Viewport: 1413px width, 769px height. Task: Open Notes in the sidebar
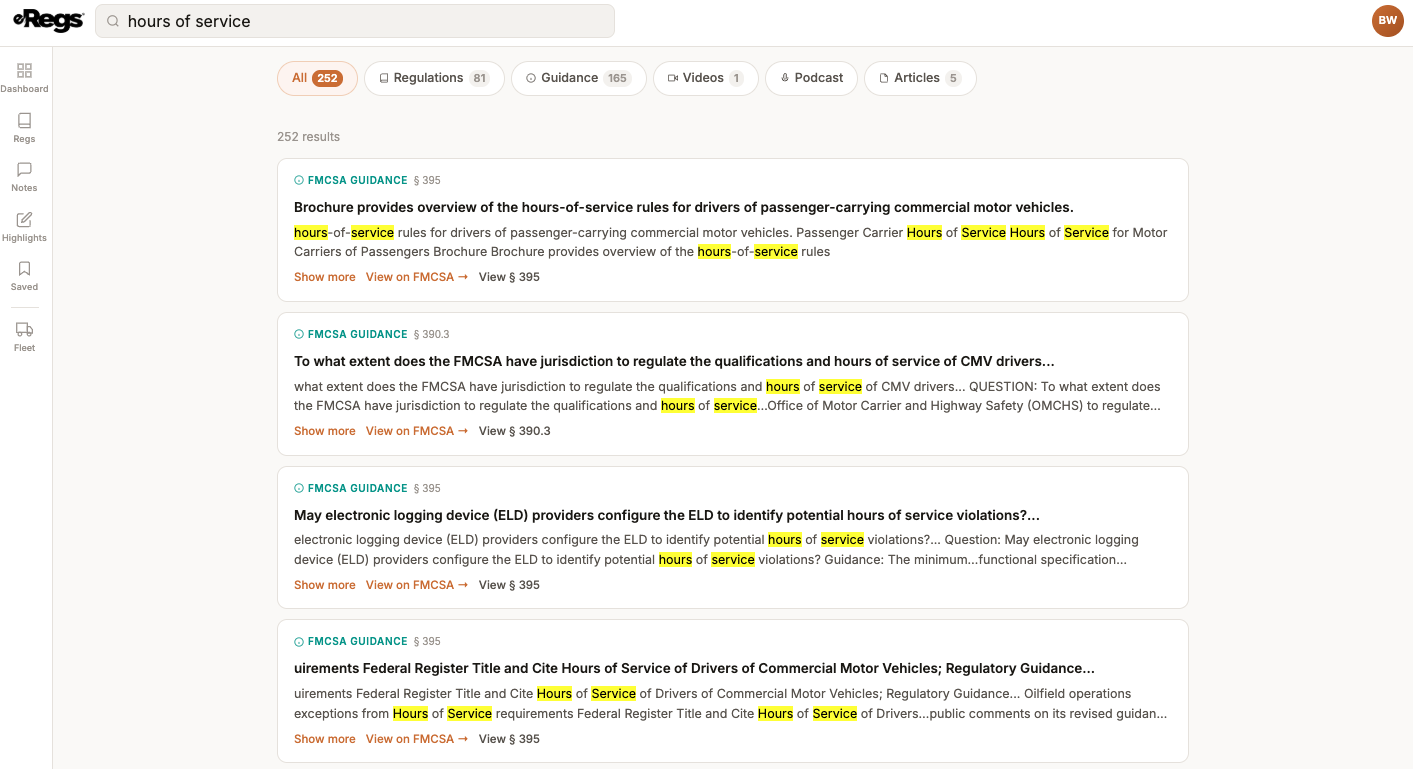tap(24, 177)
